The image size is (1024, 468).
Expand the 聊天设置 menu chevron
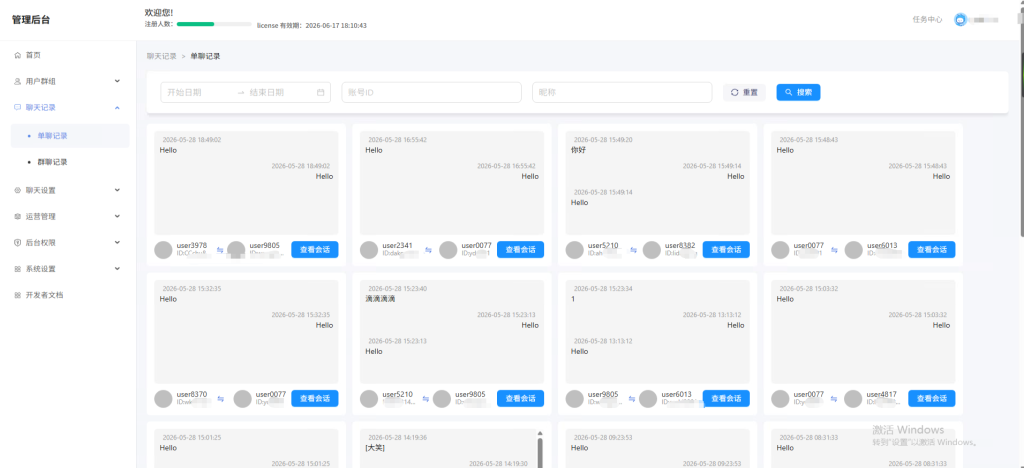pyautogui.click(x=117, y=190)
